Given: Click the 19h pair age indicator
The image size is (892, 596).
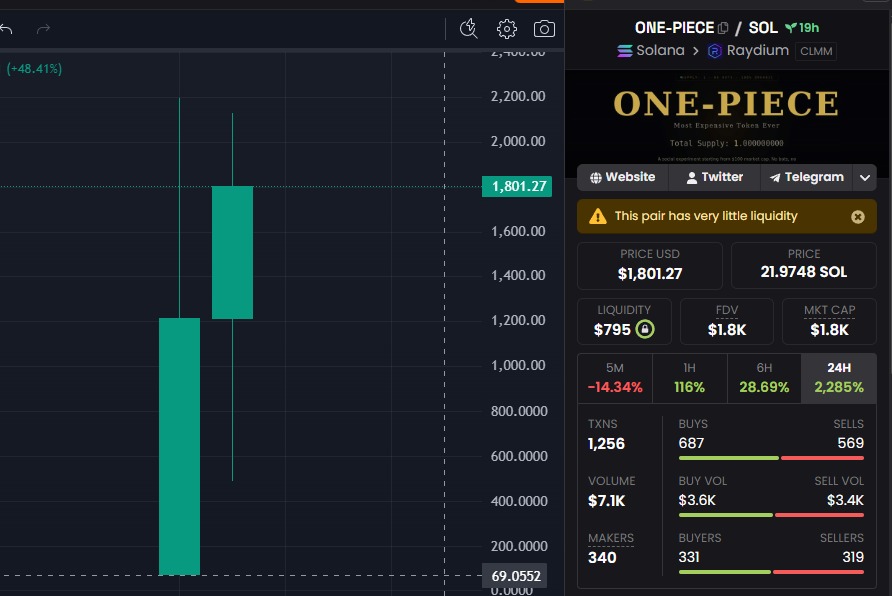Looking at the screenshot, I should pyautogui.click(x=802, y=27).
